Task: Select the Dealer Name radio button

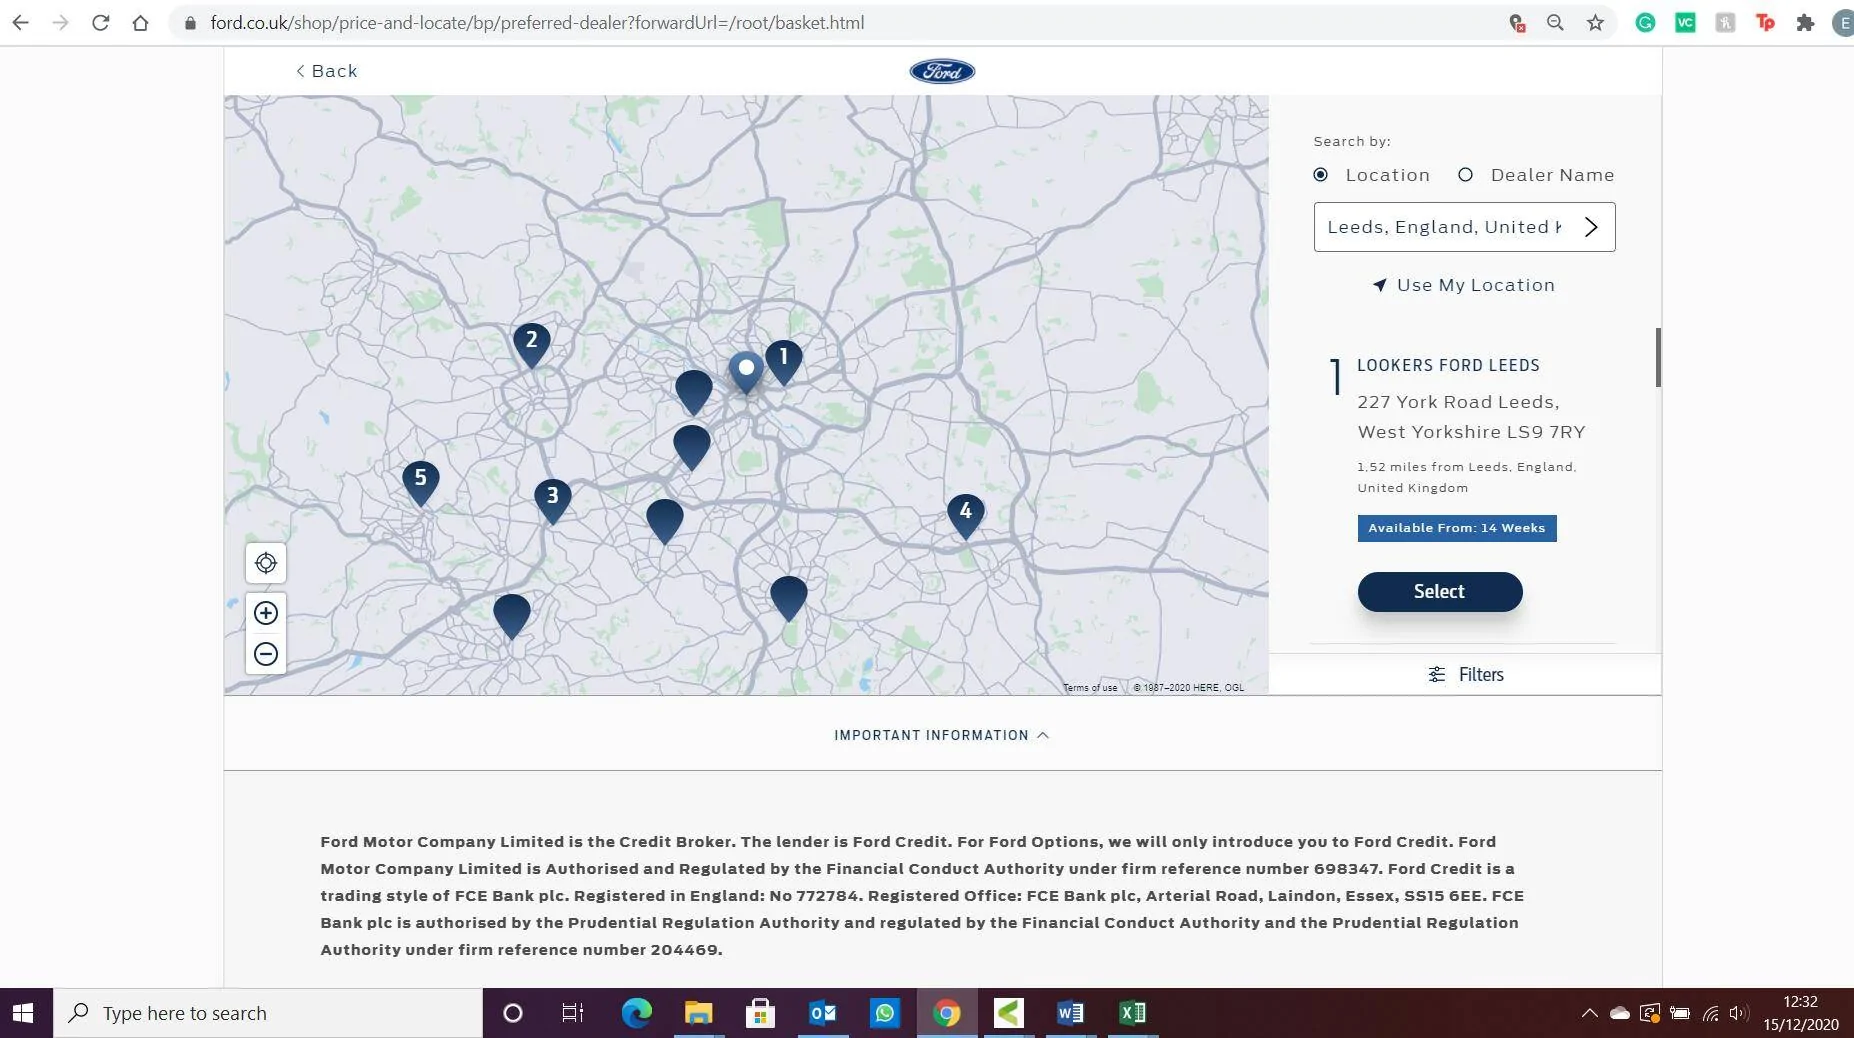Action: [x=1466, y=175]
